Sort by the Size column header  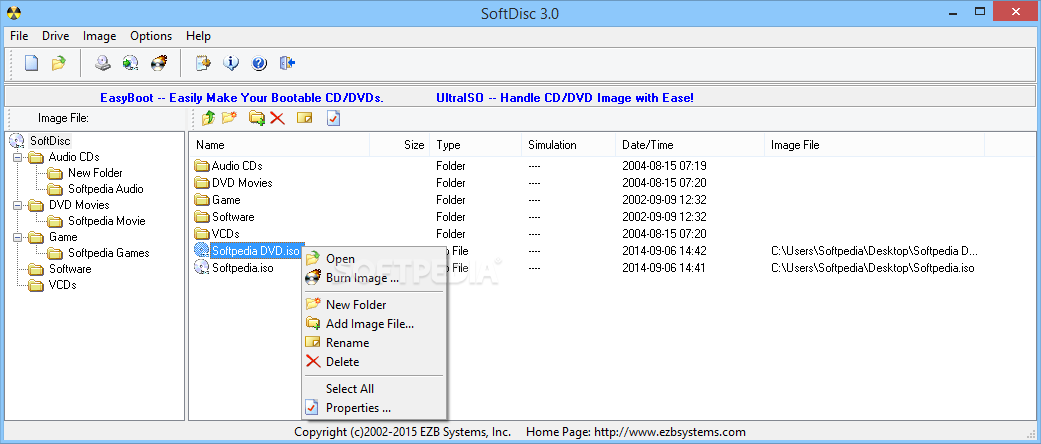click(x=400, y=145)
